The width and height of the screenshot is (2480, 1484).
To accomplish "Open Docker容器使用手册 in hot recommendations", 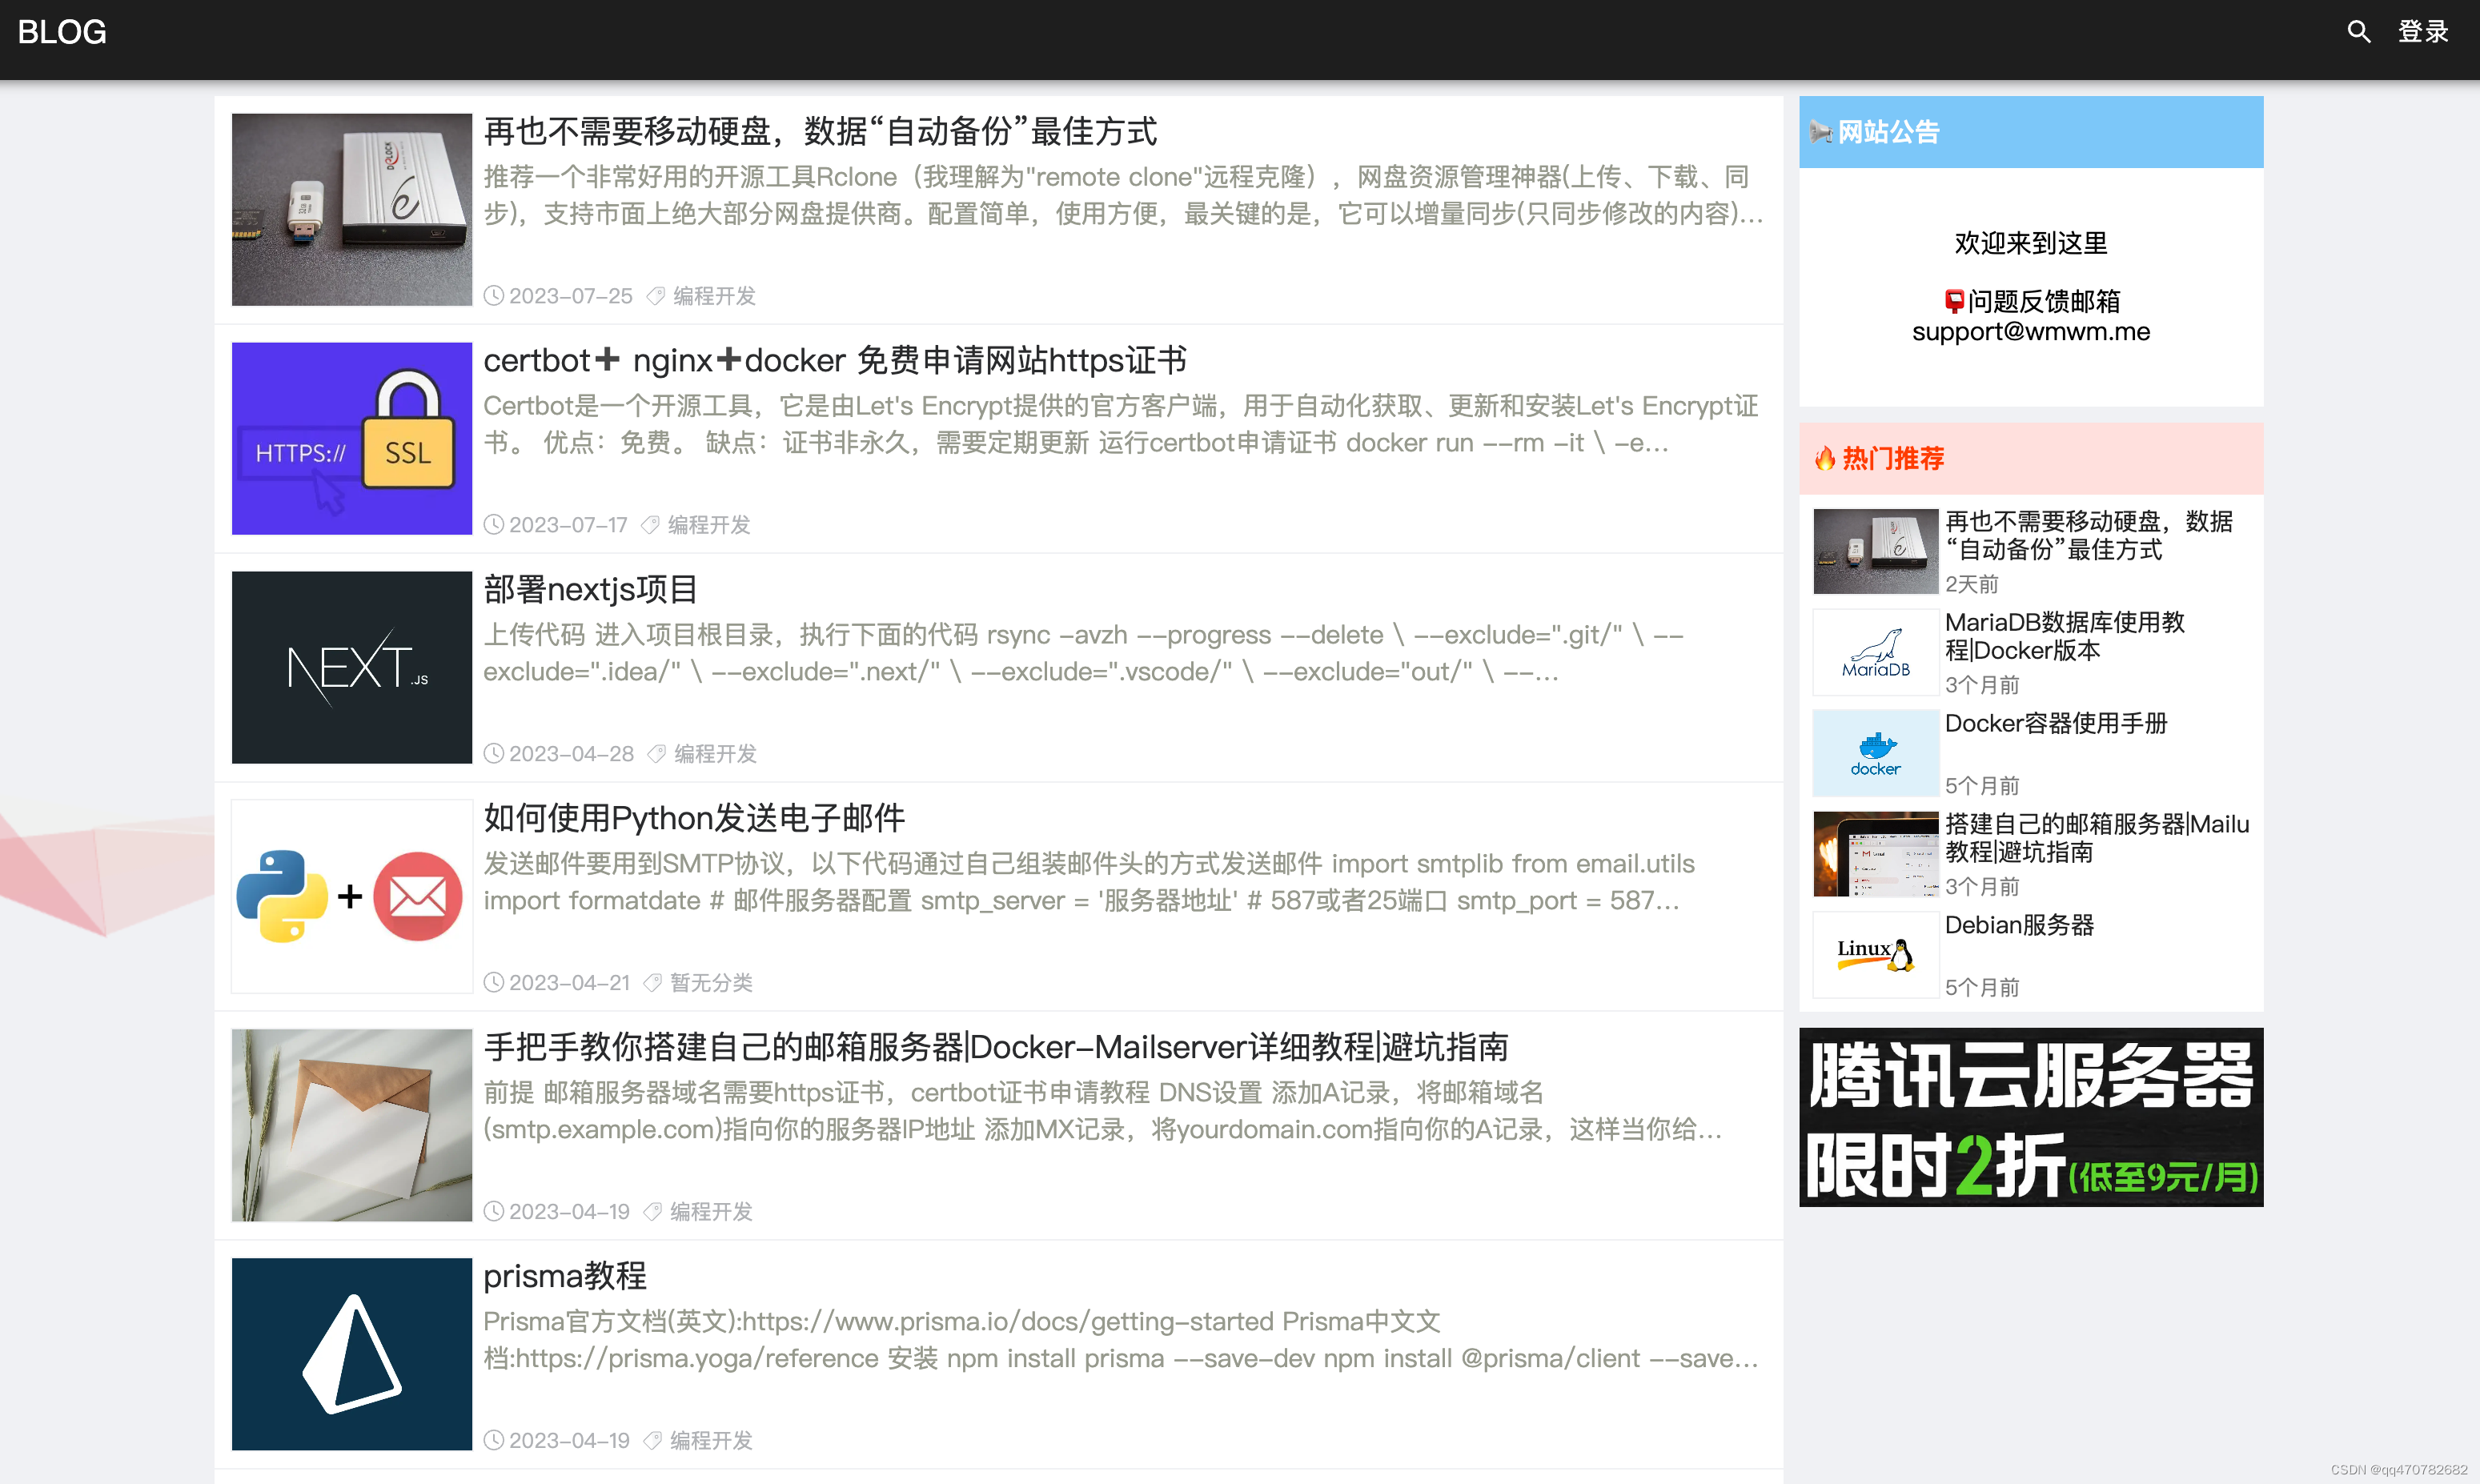I will pyautogui.click(x=2056, y=723).
